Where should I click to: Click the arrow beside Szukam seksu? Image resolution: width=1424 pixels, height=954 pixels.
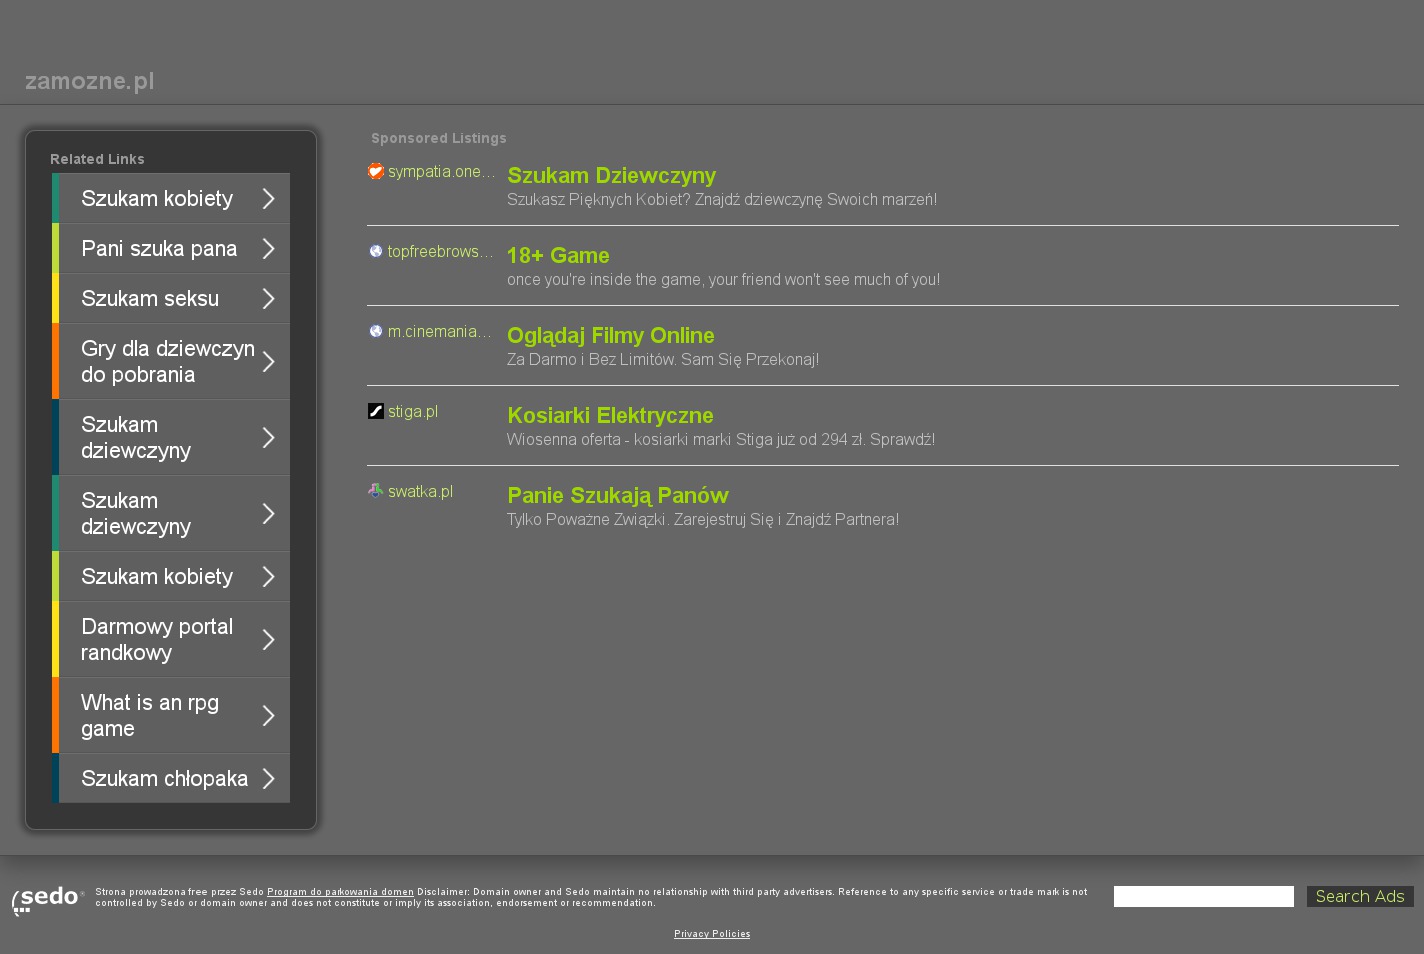click(x=268, y=299)
